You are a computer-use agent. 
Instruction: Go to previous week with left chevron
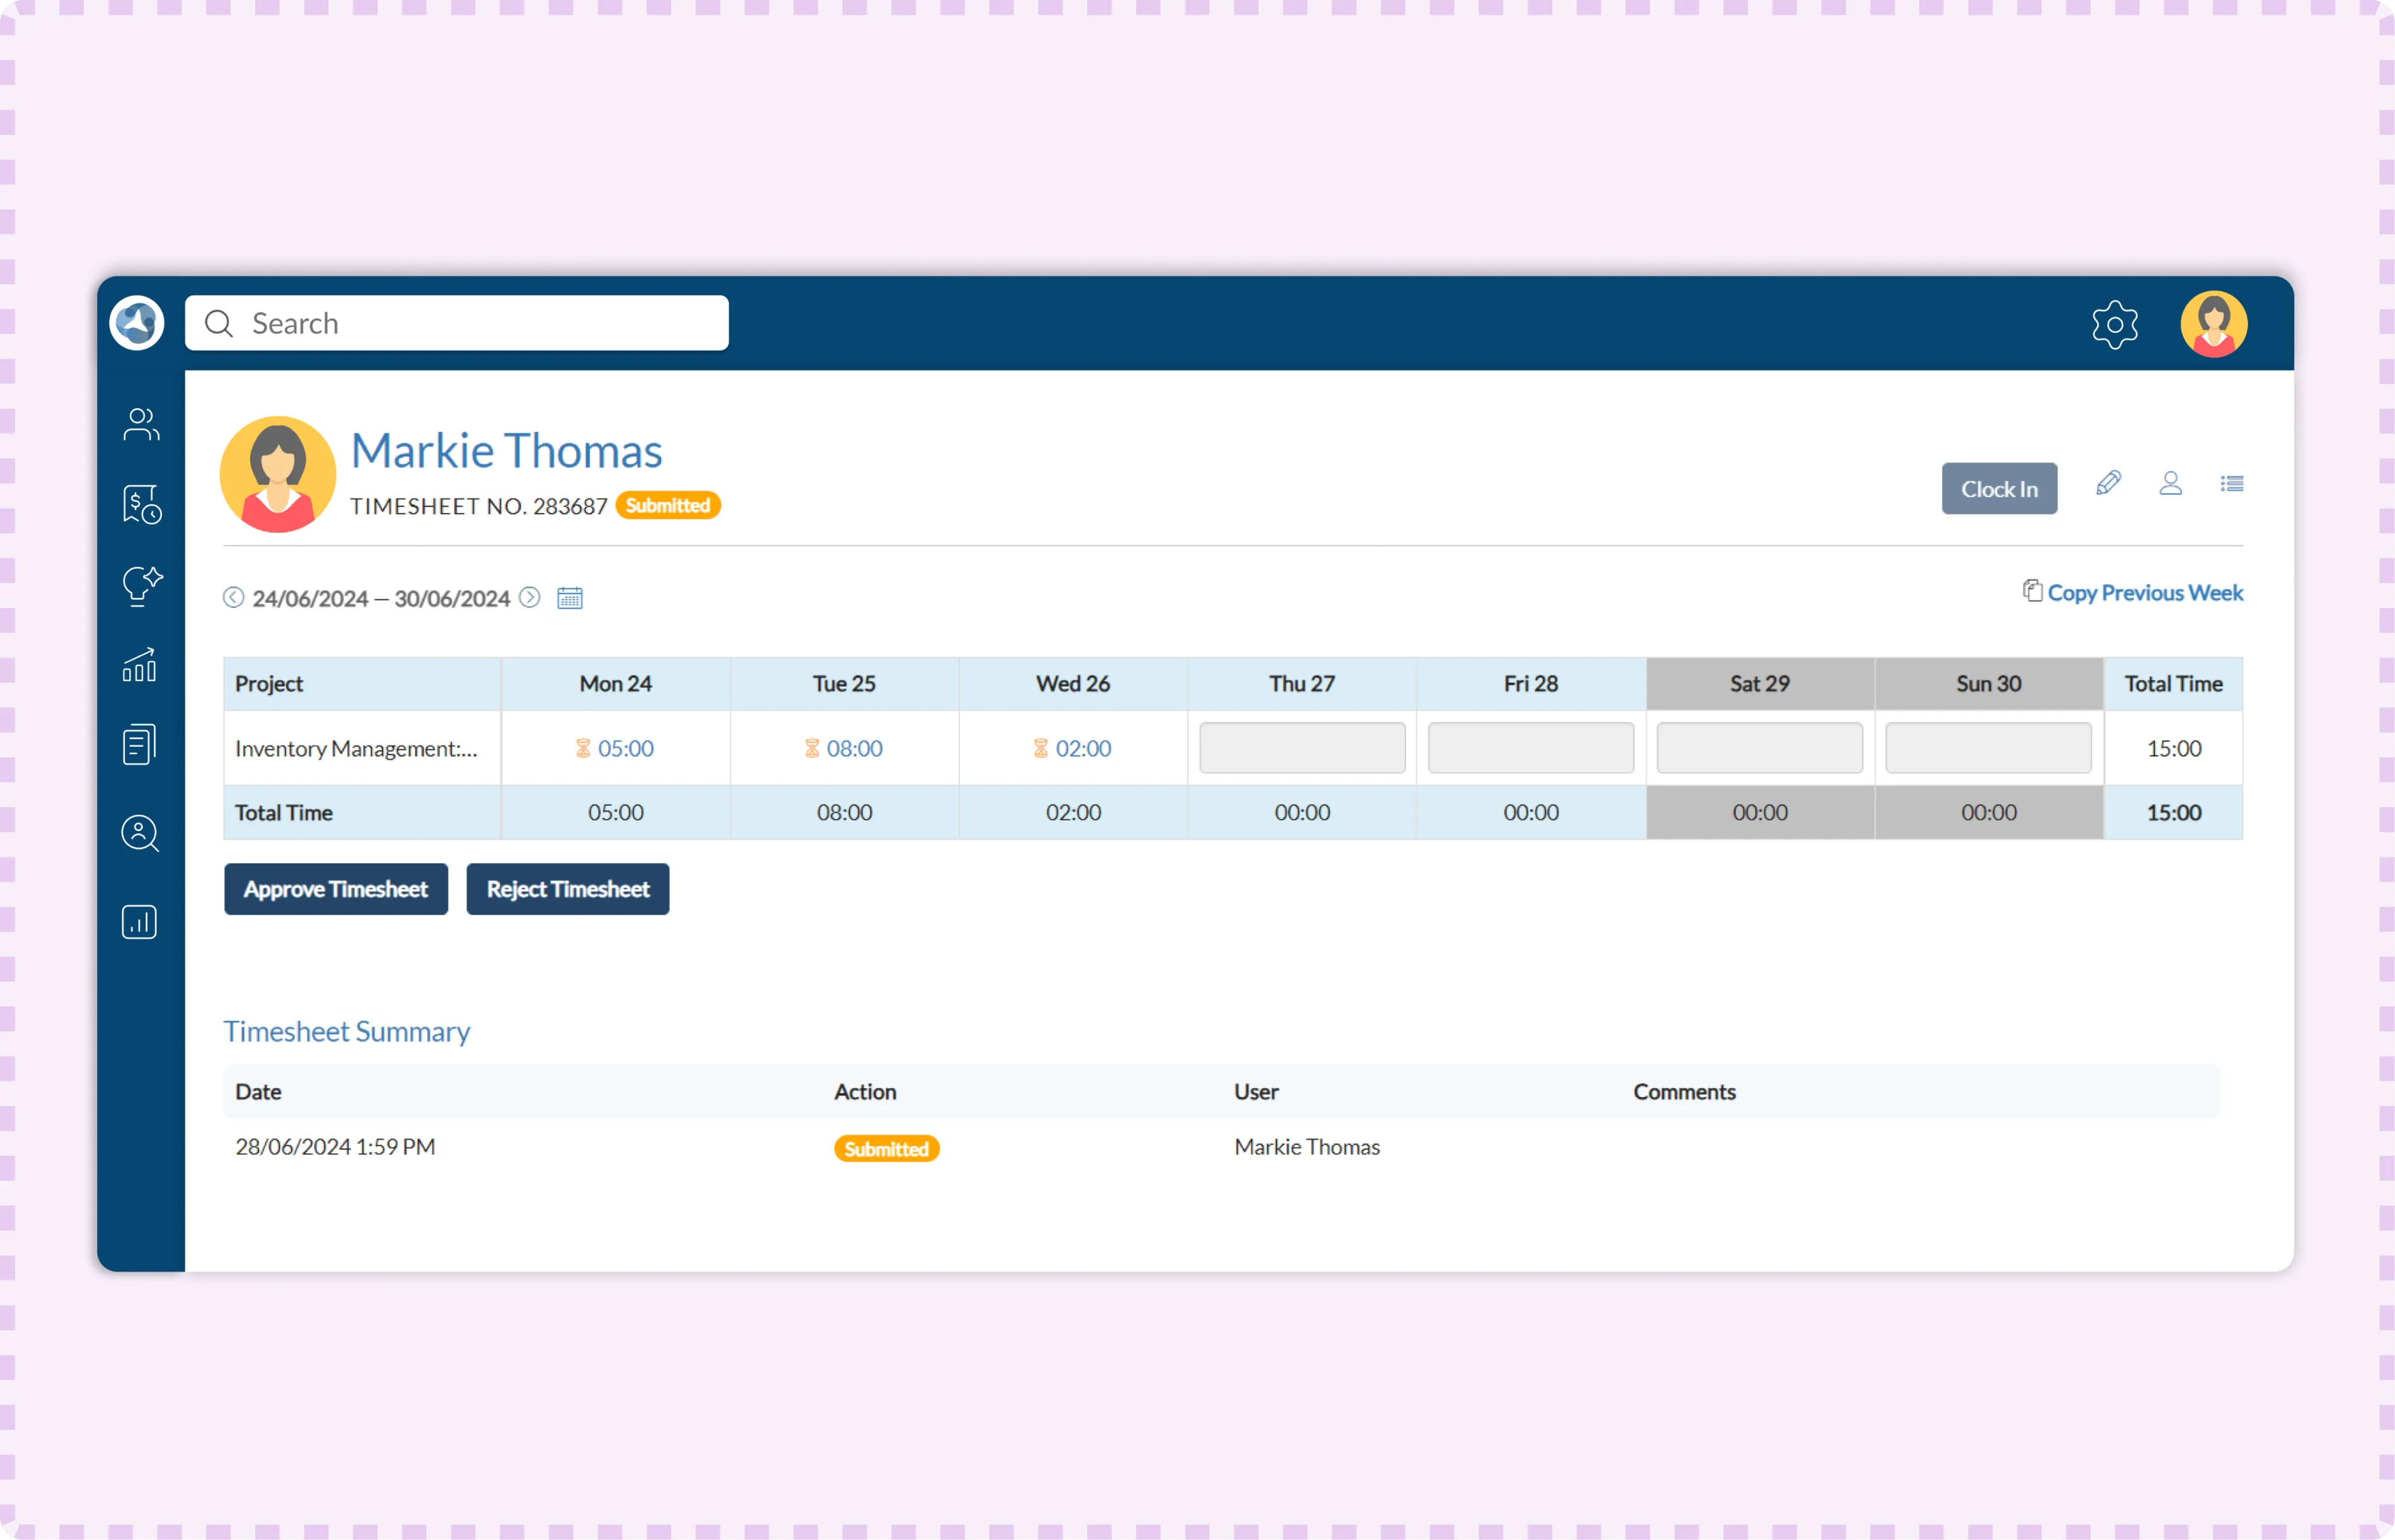point(233,597)
